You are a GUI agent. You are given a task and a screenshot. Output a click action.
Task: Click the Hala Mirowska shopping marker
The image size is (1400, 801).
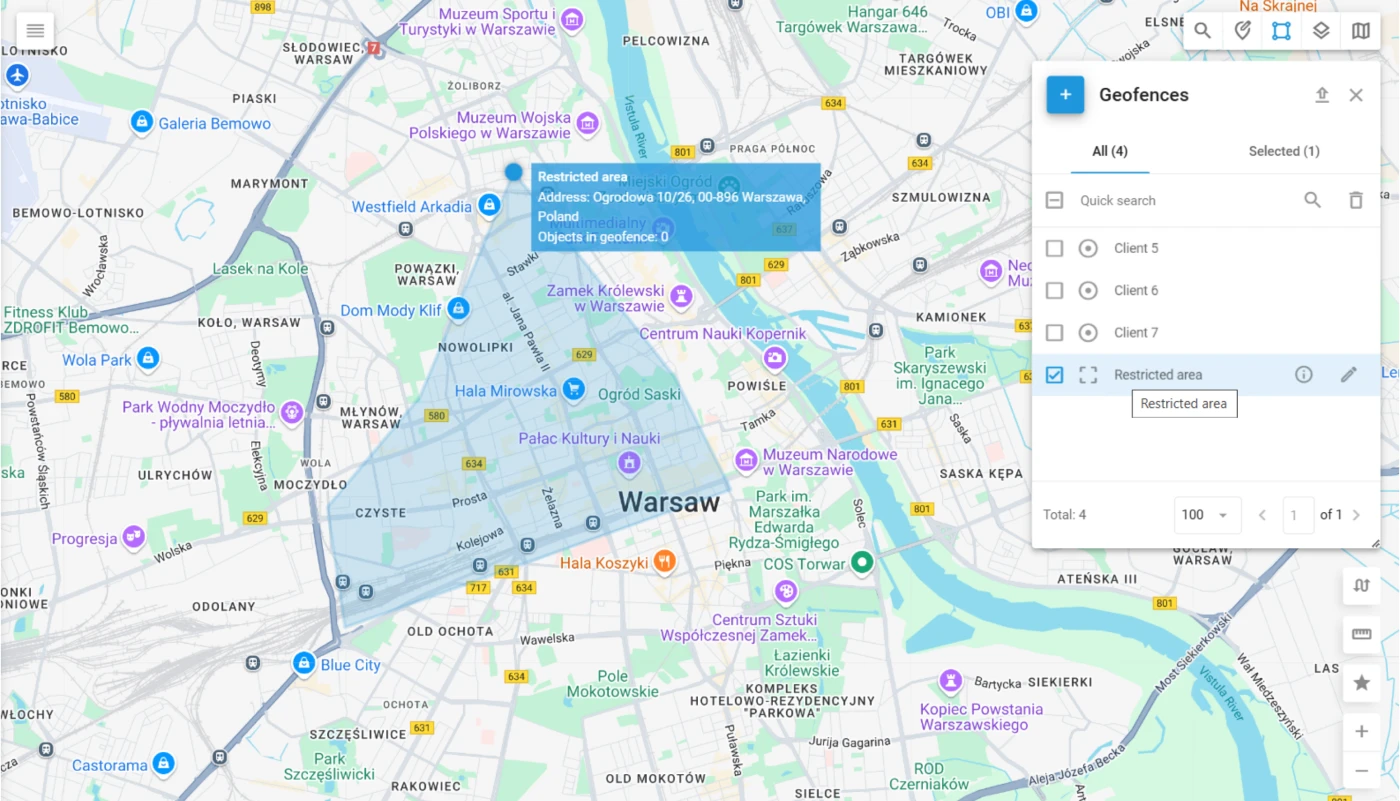point(573,389)
